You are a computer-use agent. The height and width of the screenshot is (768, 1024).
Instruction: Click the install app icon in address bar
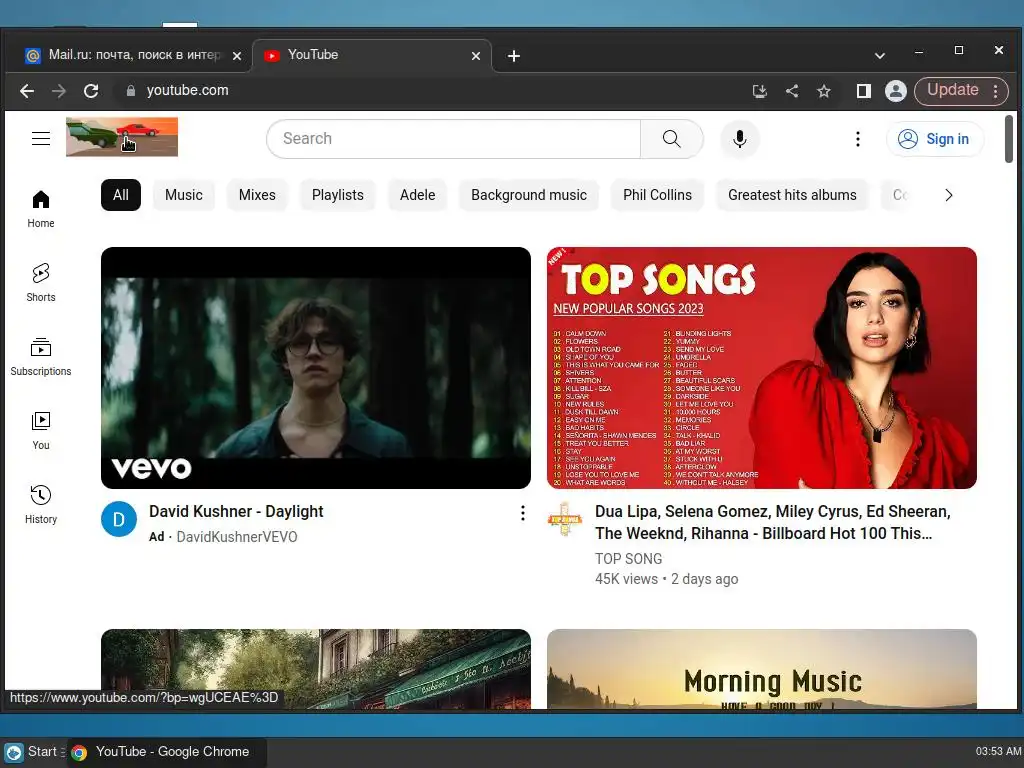tap(760, 91)
